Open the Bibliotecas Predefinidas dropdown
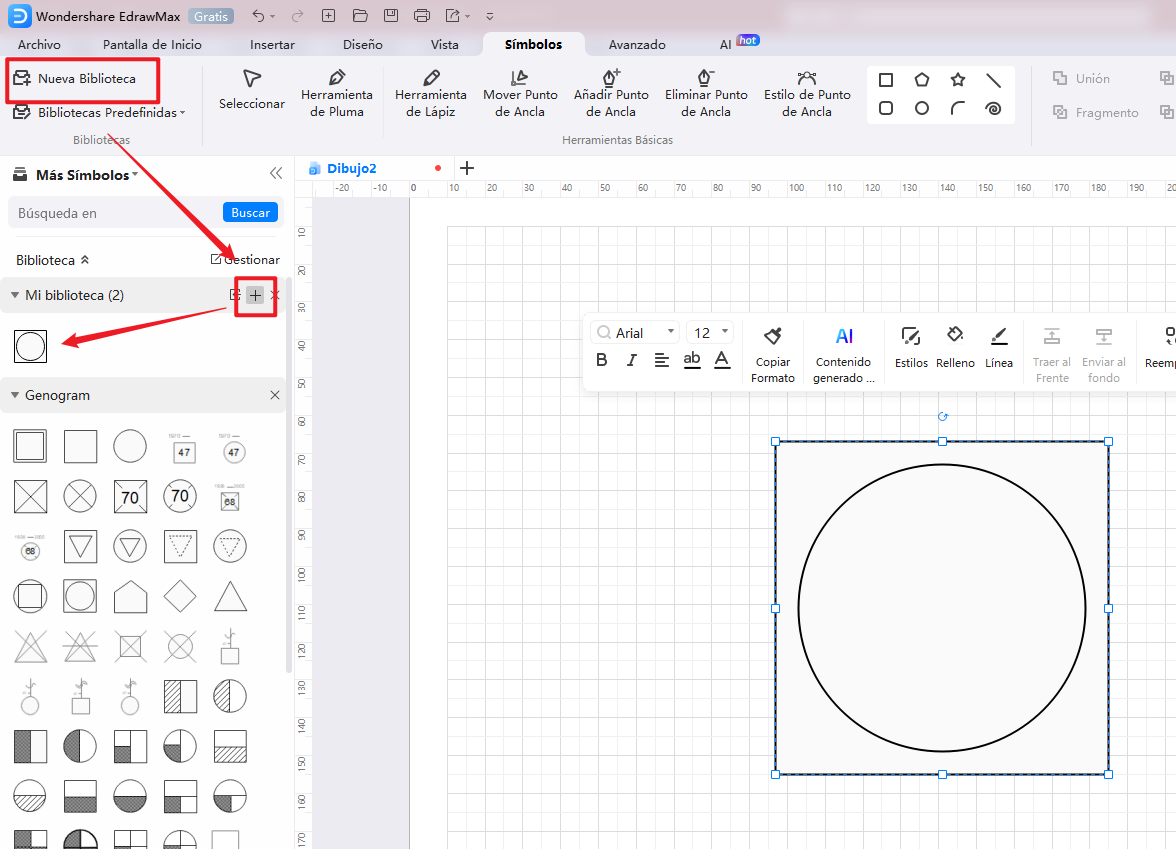 (x=100, y=113)
